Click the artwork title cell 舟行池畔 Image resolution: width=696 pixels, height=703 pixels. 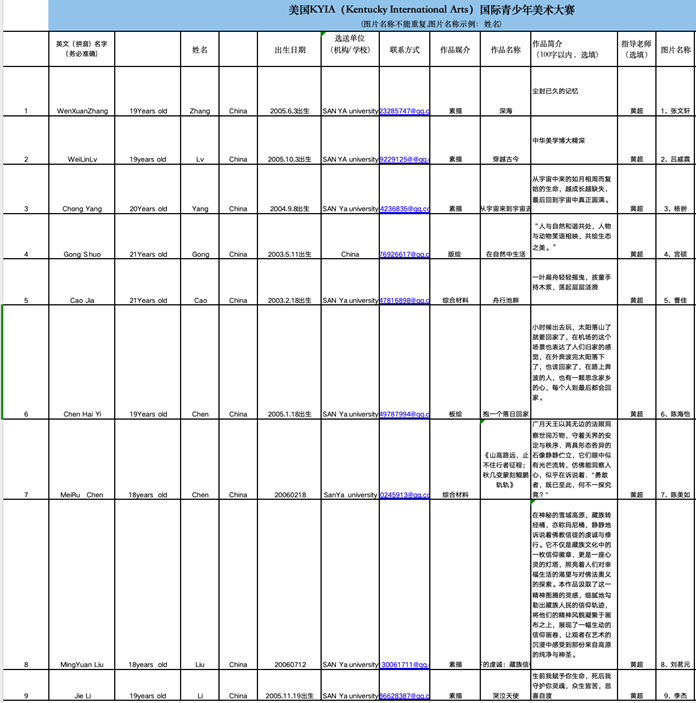(505, 300)
